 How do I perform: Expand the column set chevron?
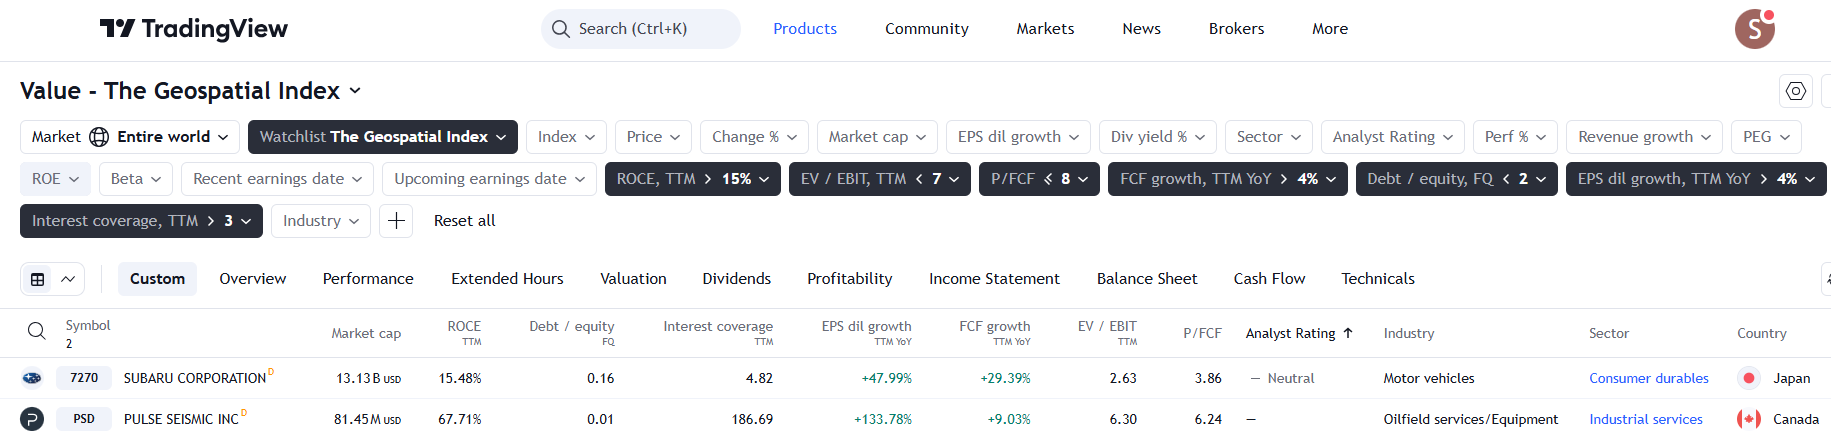[x=68, y=279]
